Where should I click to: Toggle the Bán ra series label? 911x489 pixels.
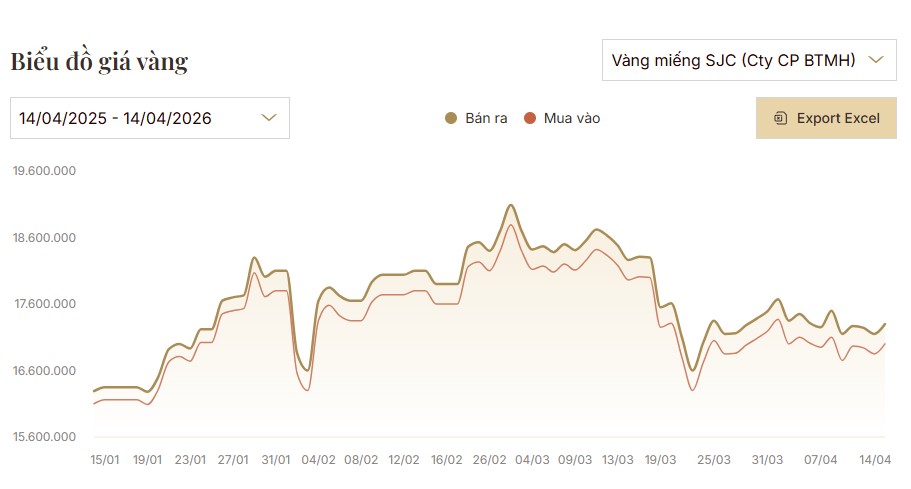pyautogui.click(x=486, y=118)
